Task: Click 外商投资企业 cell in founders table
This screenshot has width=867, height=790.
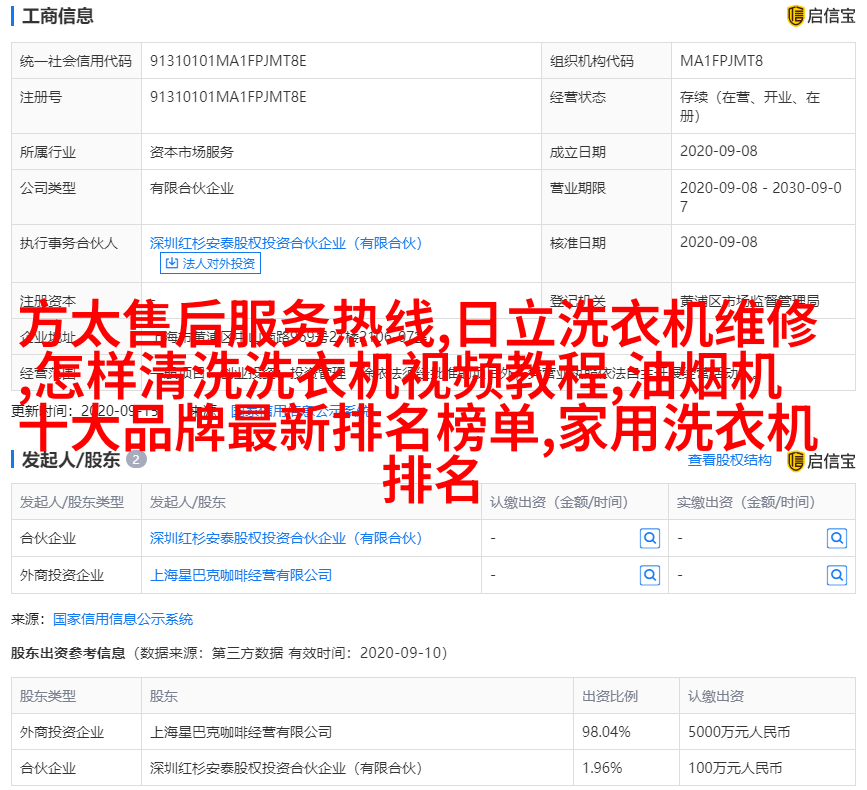Action: point(62,575)
